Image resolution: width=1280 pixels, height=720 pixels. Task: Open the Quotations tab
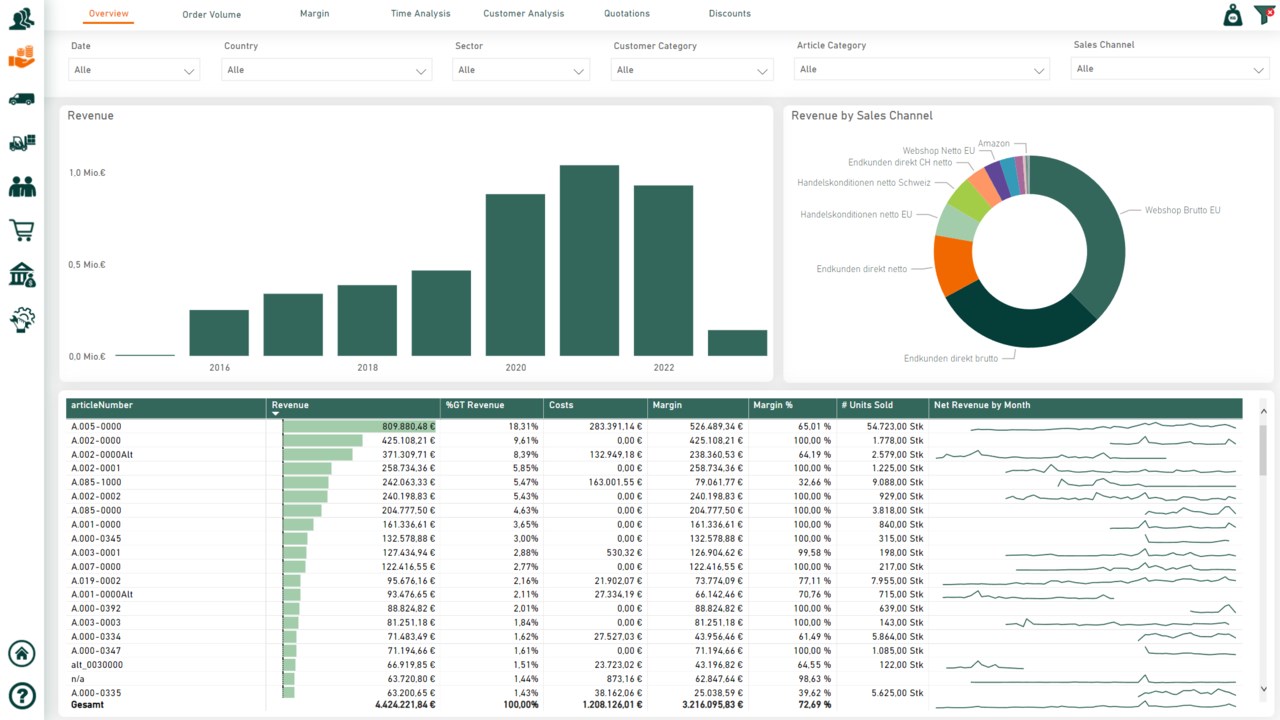pos(627,14)
